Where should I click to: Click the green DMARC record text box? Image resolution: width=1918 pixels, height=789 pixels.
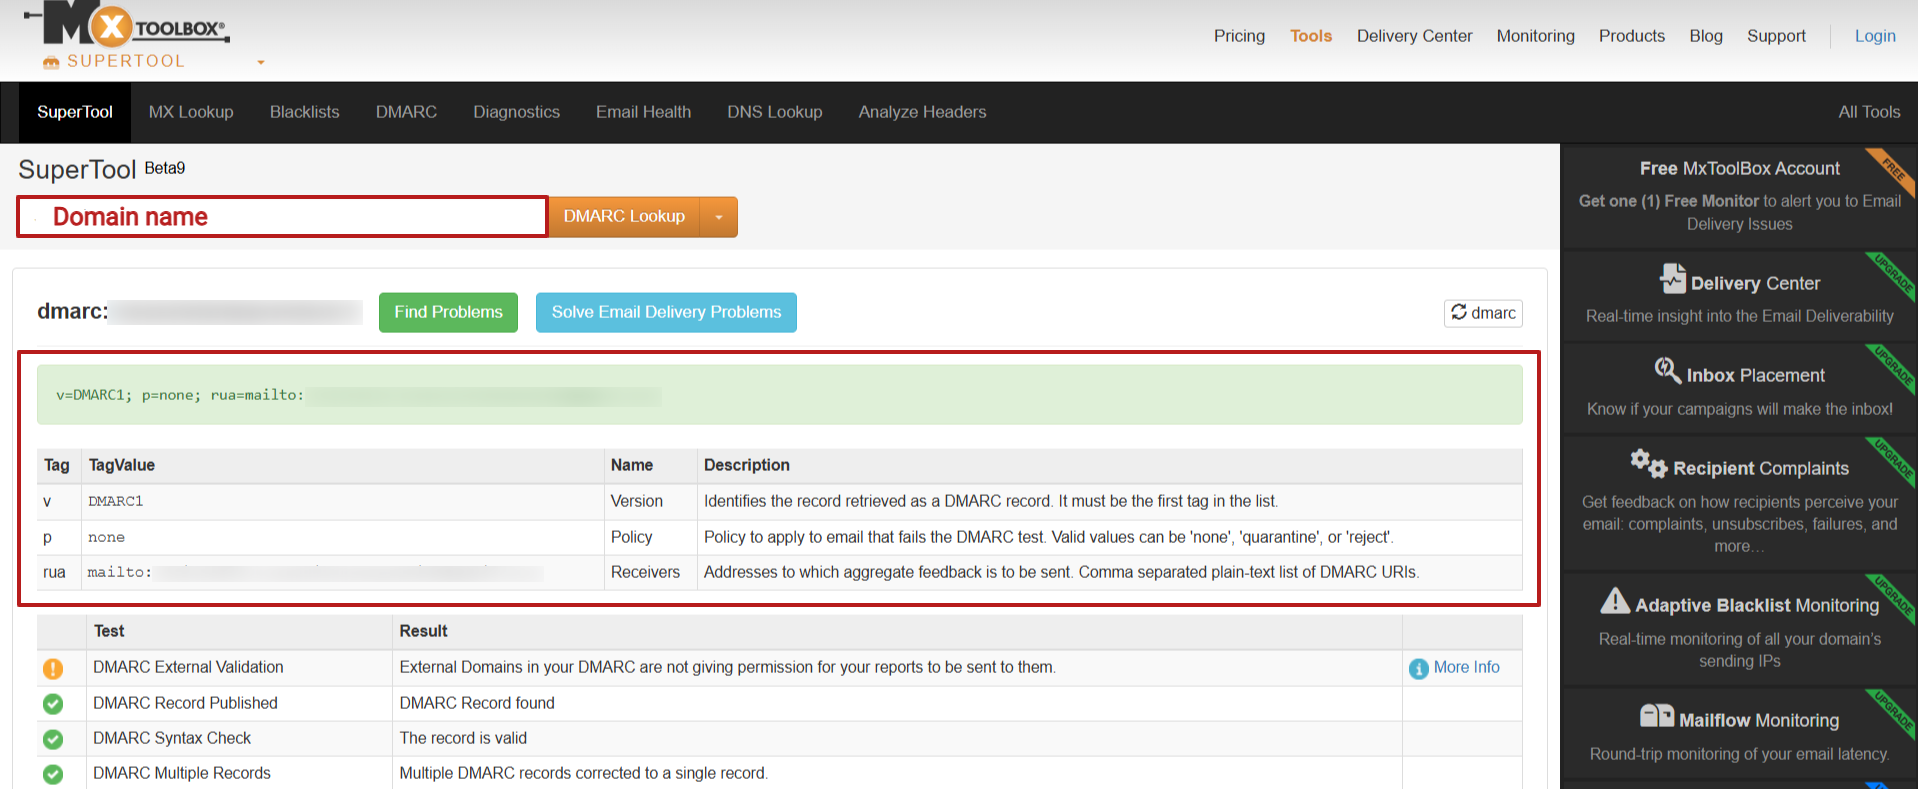pyautogui.click(x=779, y=395)
